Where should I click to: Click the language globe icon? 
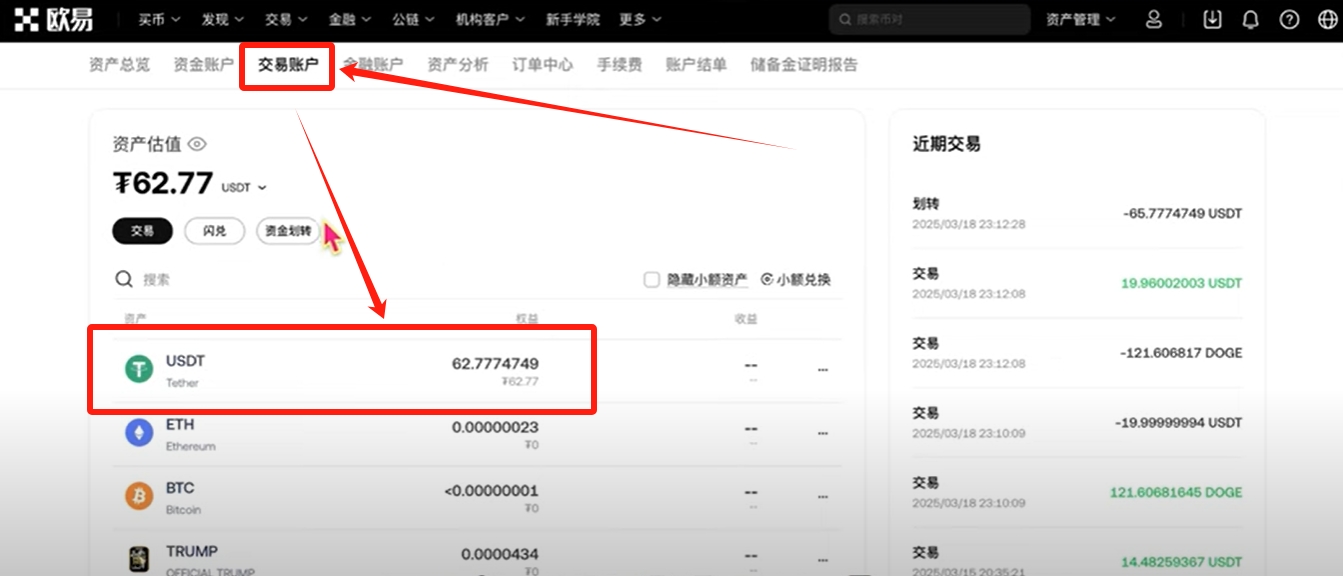tap(1326, 19)
